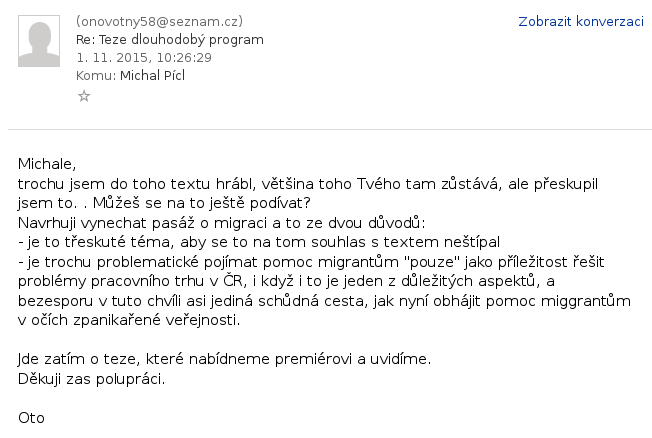Click the sender's grey avatar picture
Image resolution: width=652 pixels, height=438 pixels.
[39, 41]
